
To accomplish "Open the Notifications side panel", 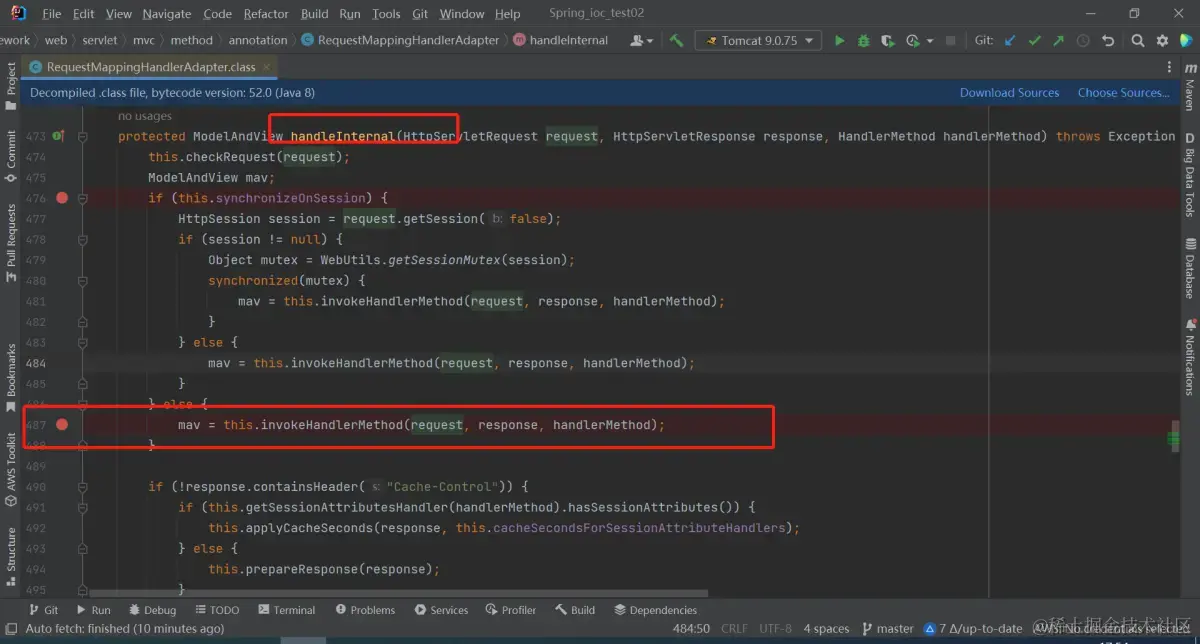I will pyautogui.click(x=1190, y=357).
